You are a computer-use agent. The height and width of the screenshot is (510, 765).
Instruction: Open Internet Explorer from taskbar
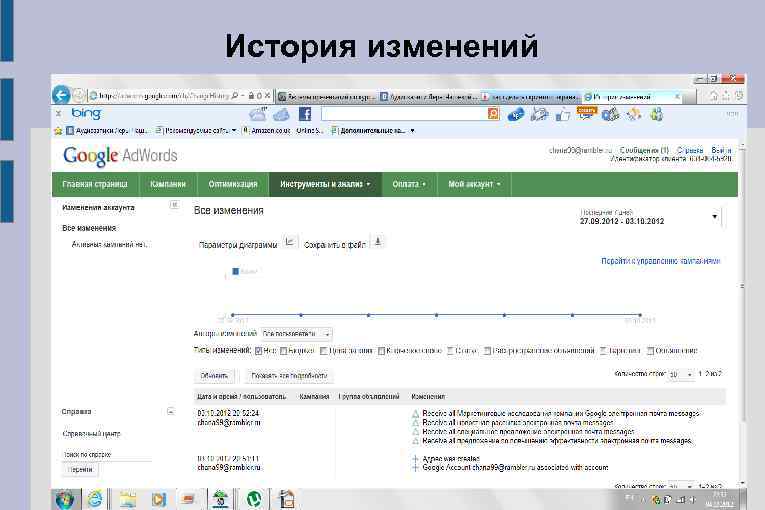click(x=95, y=499)
